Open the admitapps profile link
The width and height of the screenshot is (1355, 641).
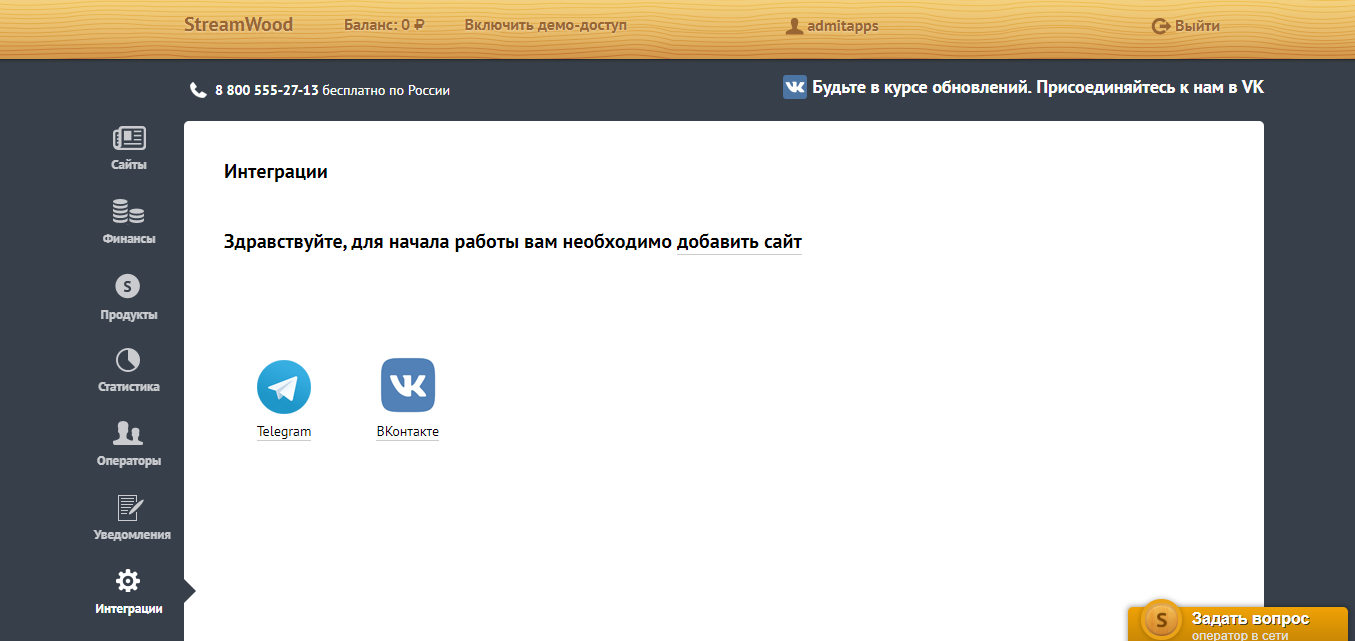click(843, 26)
